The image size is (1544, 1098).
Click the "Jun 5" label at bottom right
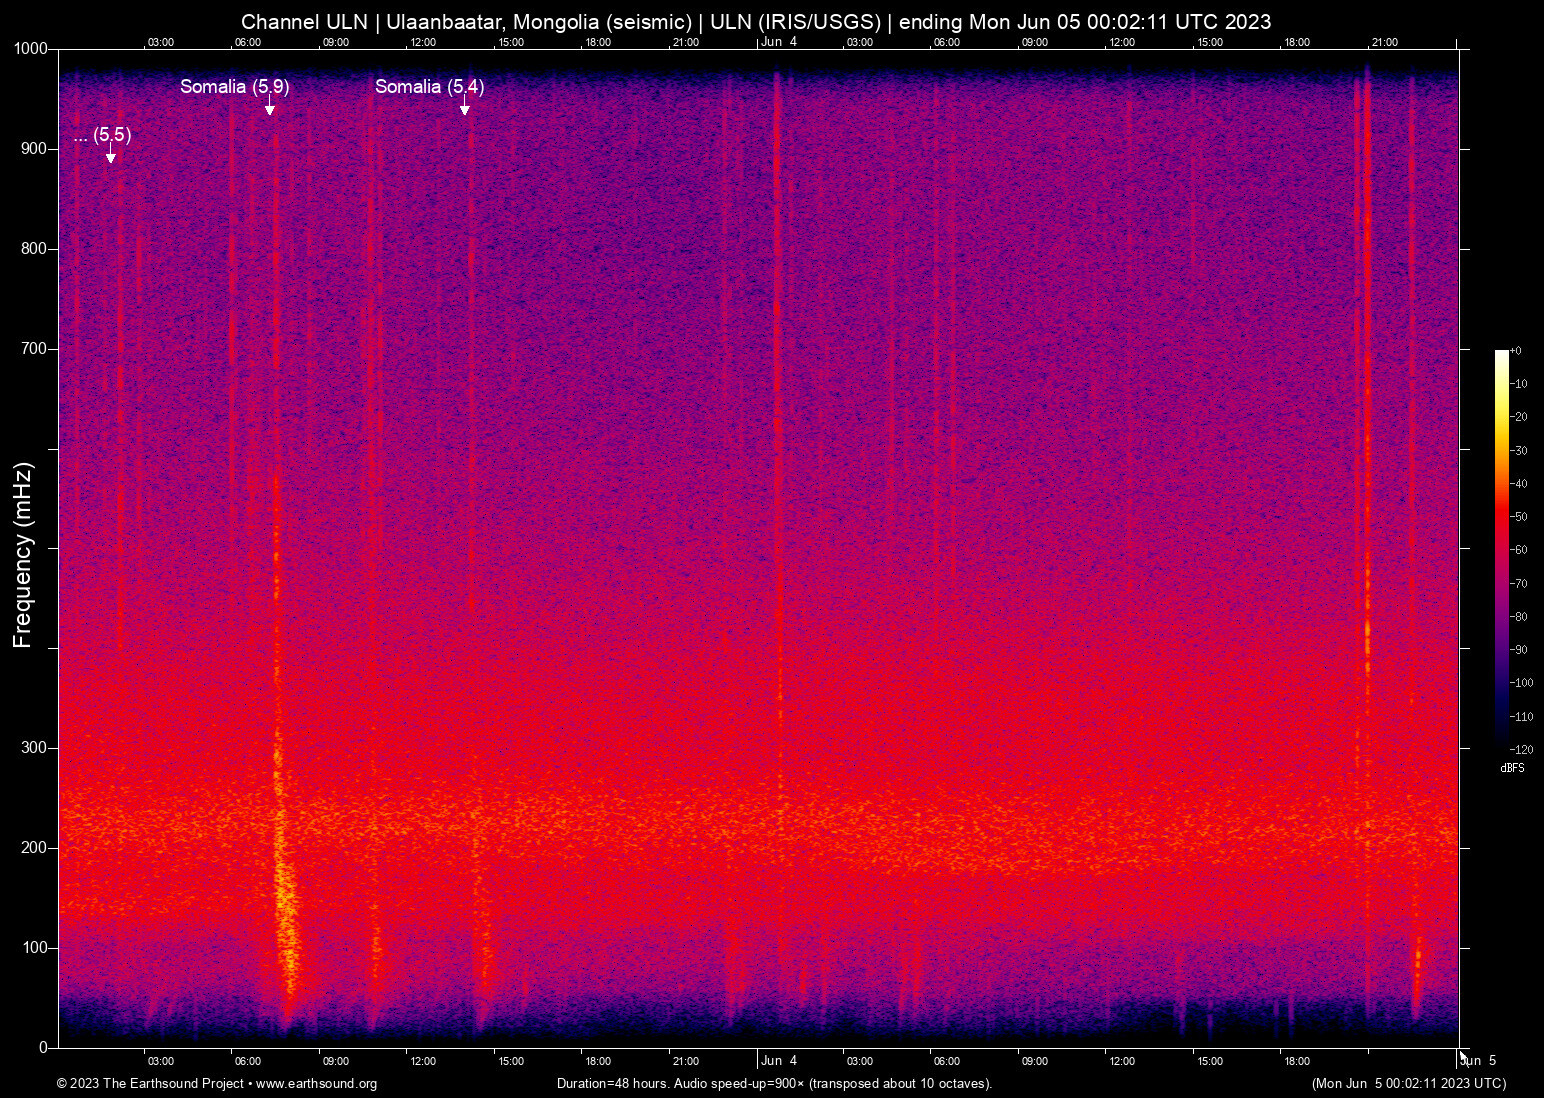click(1479, 1060)
